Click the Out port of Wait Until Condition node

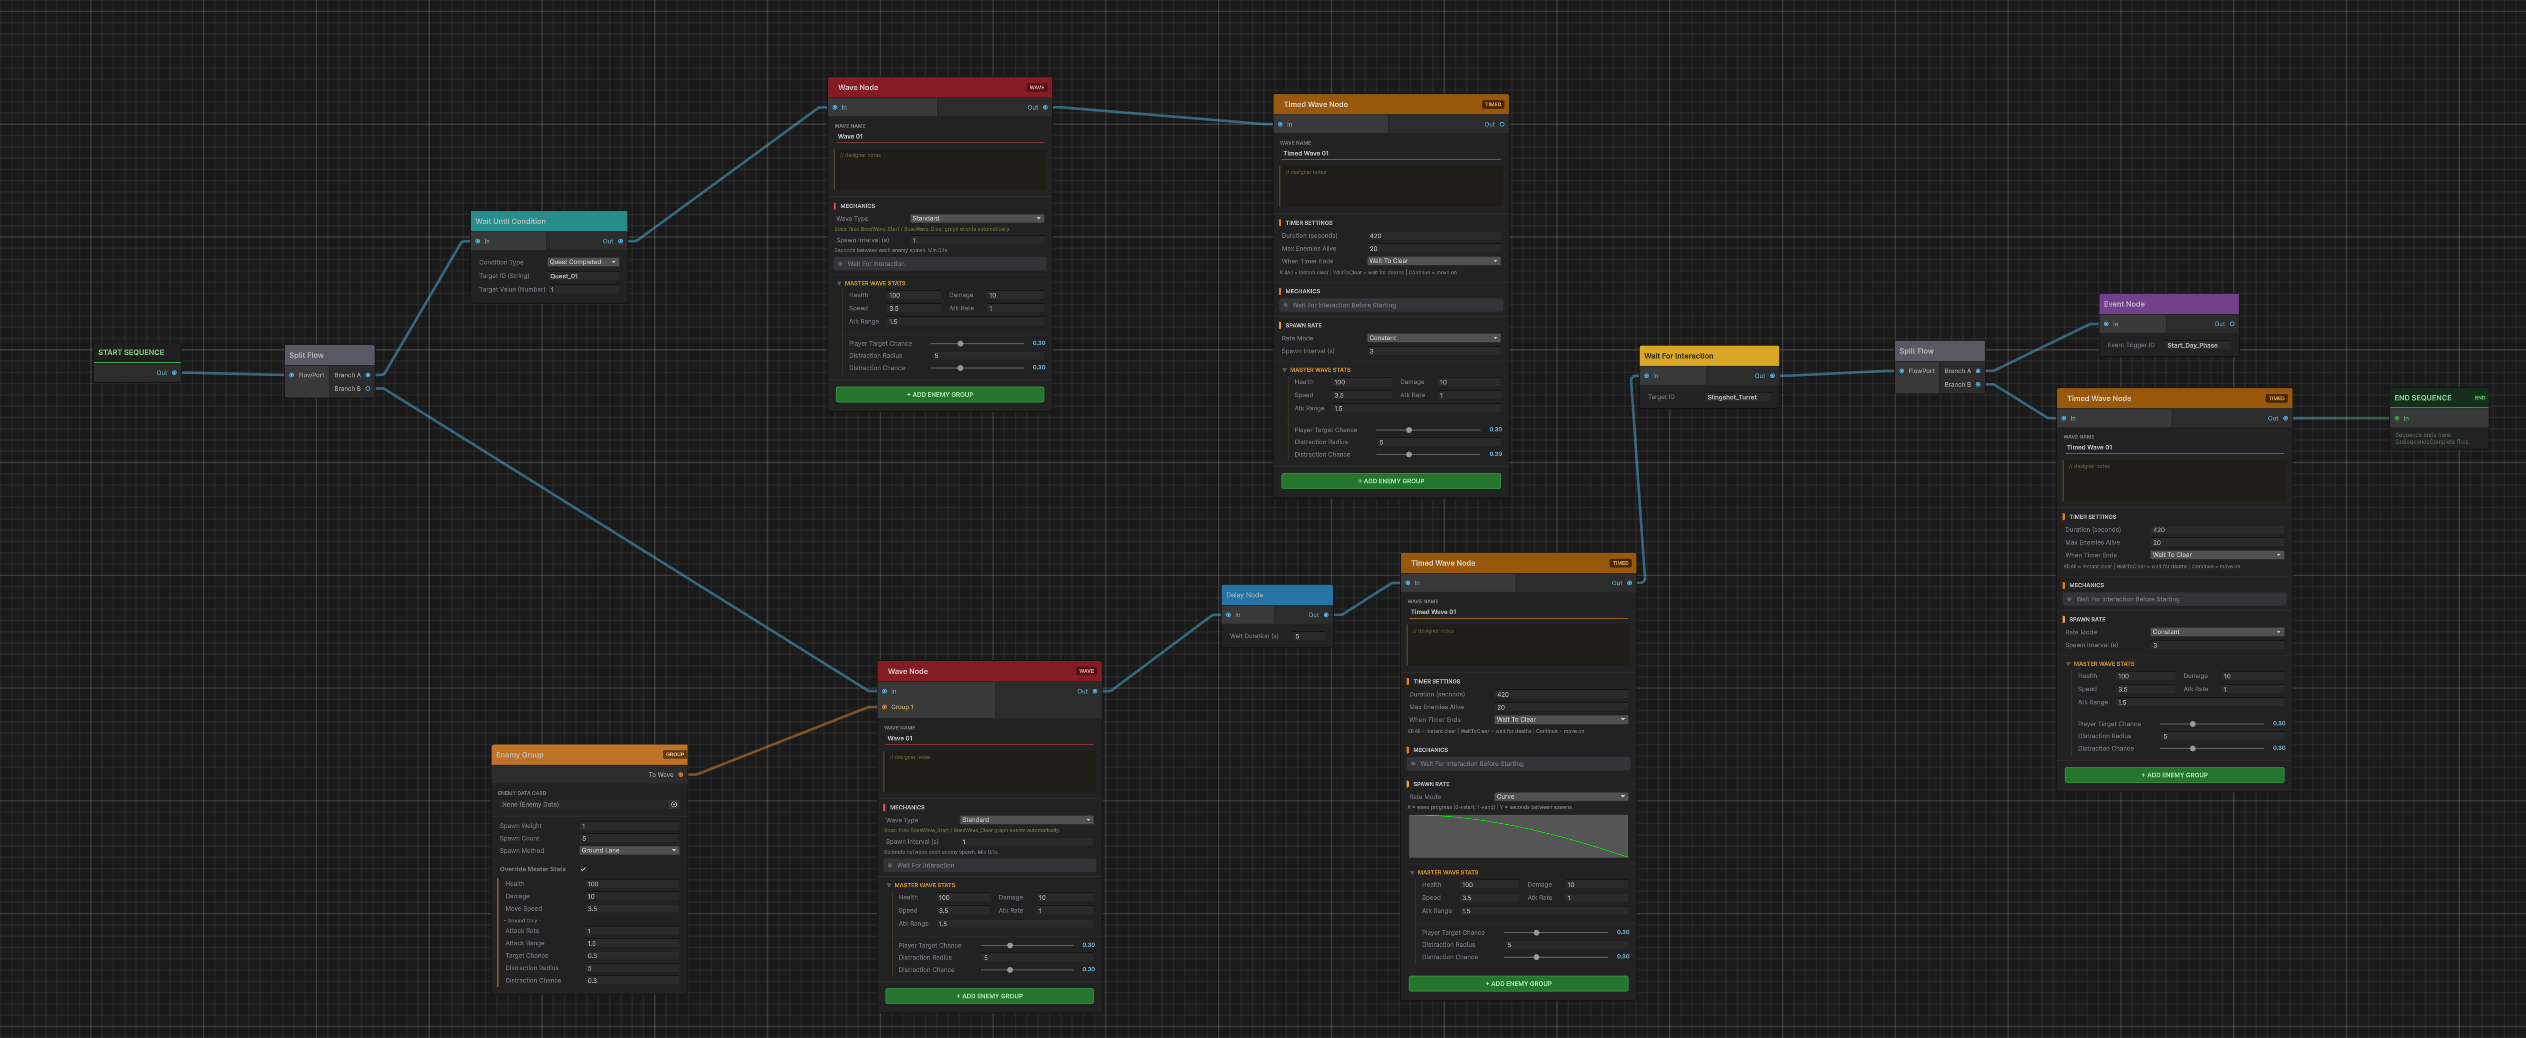[x=620, y=241]
